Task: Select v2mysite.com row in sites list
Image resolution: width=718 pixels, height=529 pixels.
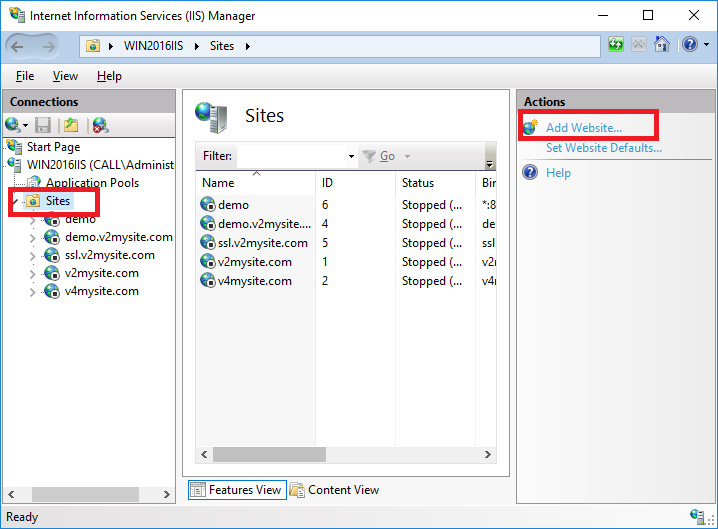Action: point(346,262)
